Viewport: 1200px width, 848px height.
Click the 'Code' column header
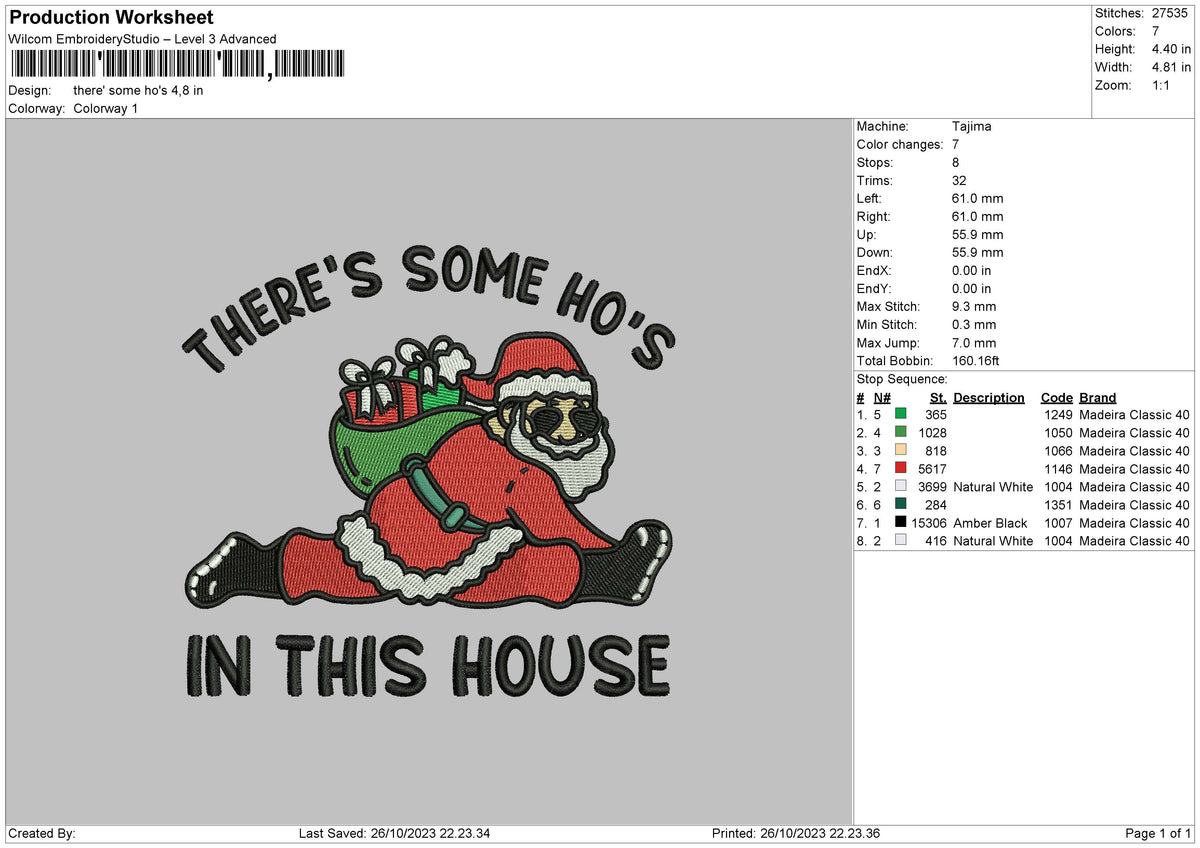(1057, 397)
